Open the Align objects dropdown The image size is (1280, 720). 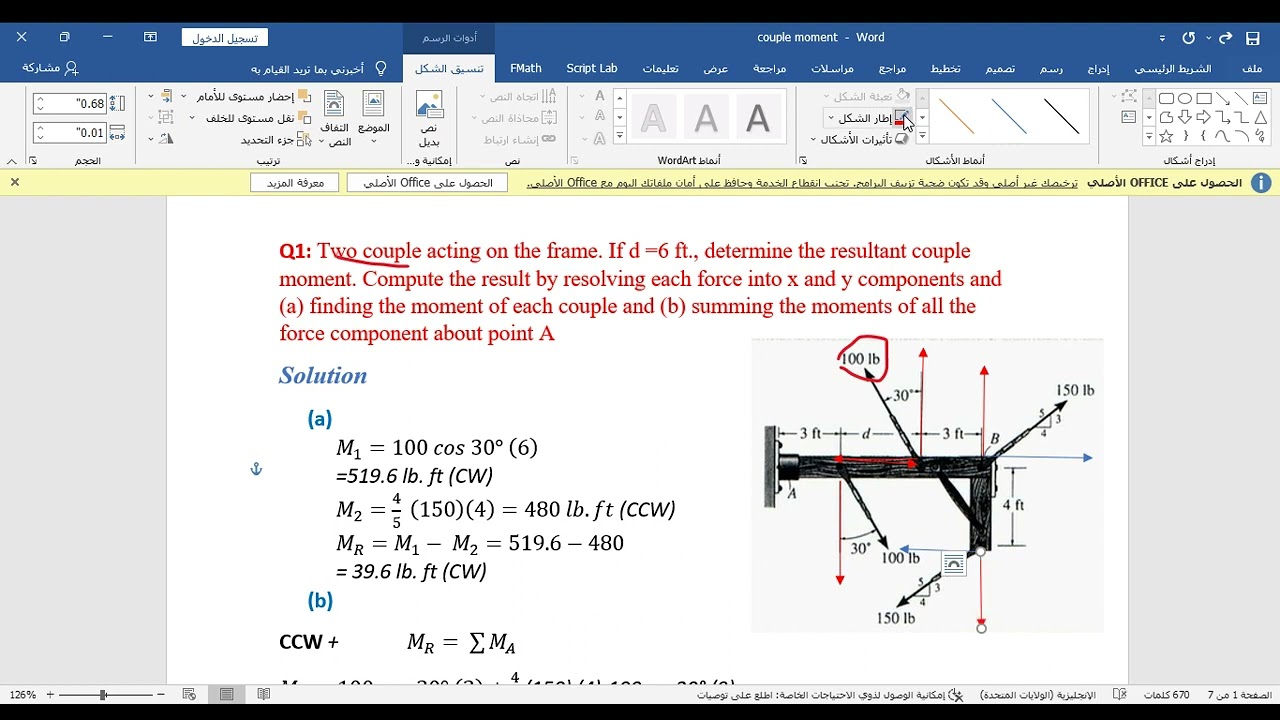point(160,96)
